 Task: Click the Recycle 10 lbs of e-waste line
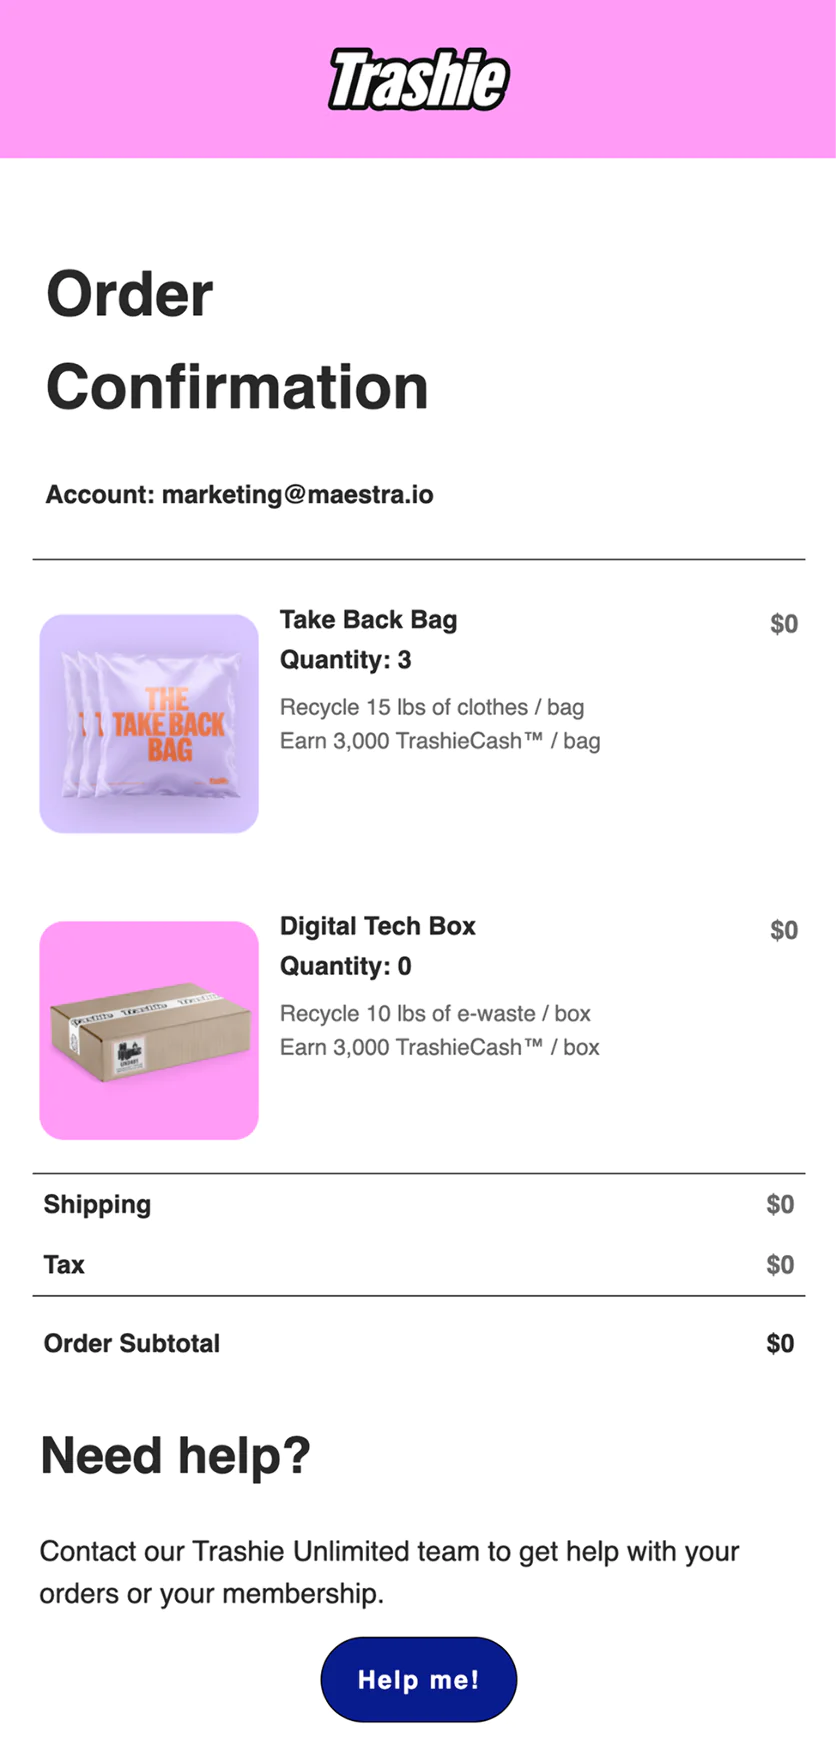pos(435,1013)
